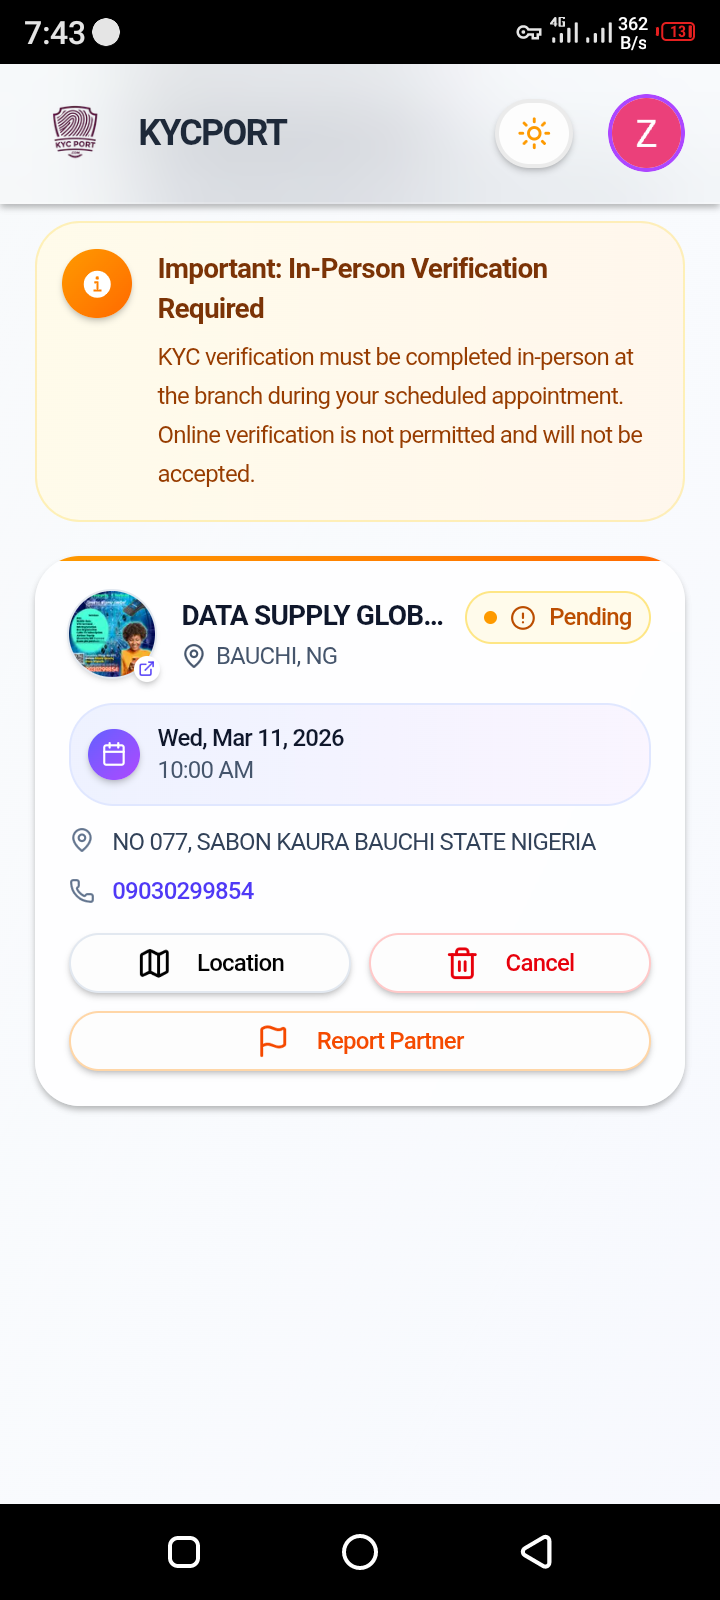Tap the purple calendar icon
The height and width of the screenshot is (1600, 720).
click(114, 754)
